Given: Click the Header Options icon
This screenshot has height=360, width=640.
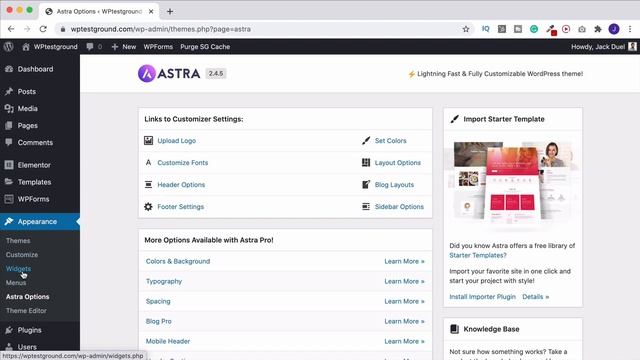Looking at the screenshot, I should tap(148, 184).
